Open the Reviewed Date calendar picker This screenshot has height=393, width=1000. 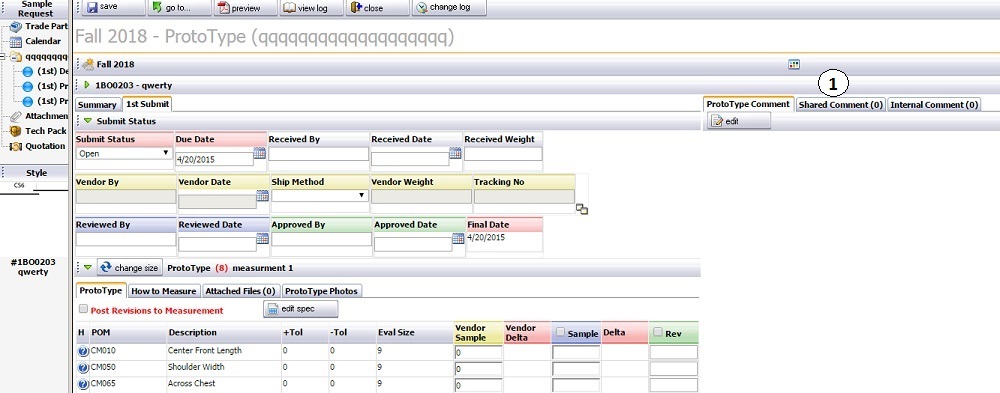[262, 239]
